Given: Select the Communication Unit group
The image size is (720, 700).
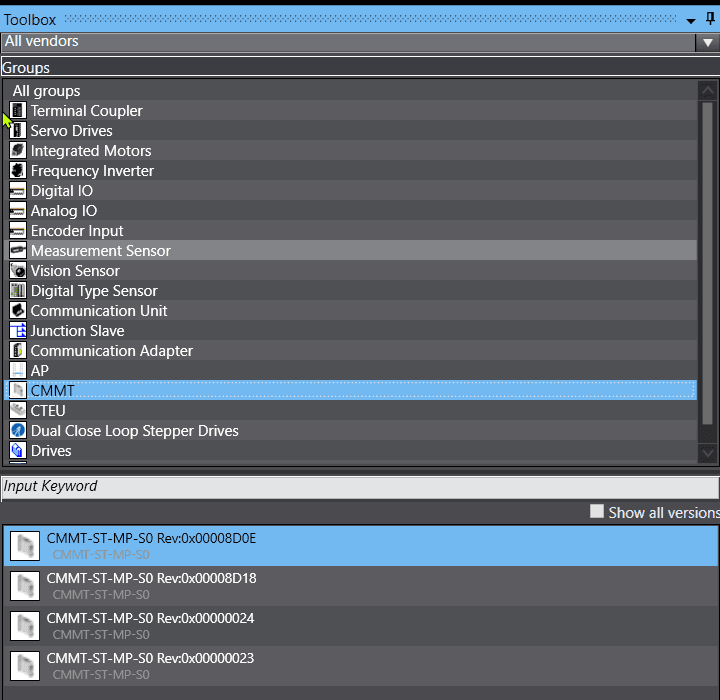Looking at the screenshot, I should click(x=351, y=310).
